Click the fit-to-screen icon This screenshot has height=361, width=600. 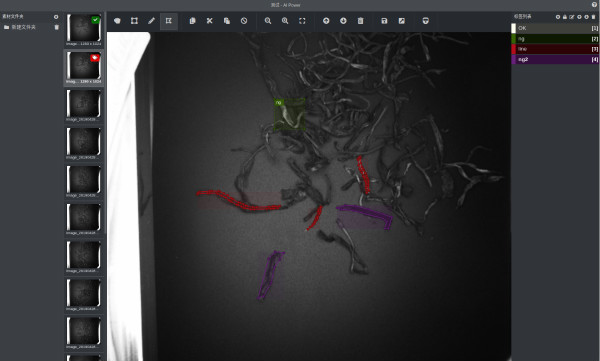[x=302, y=21]
